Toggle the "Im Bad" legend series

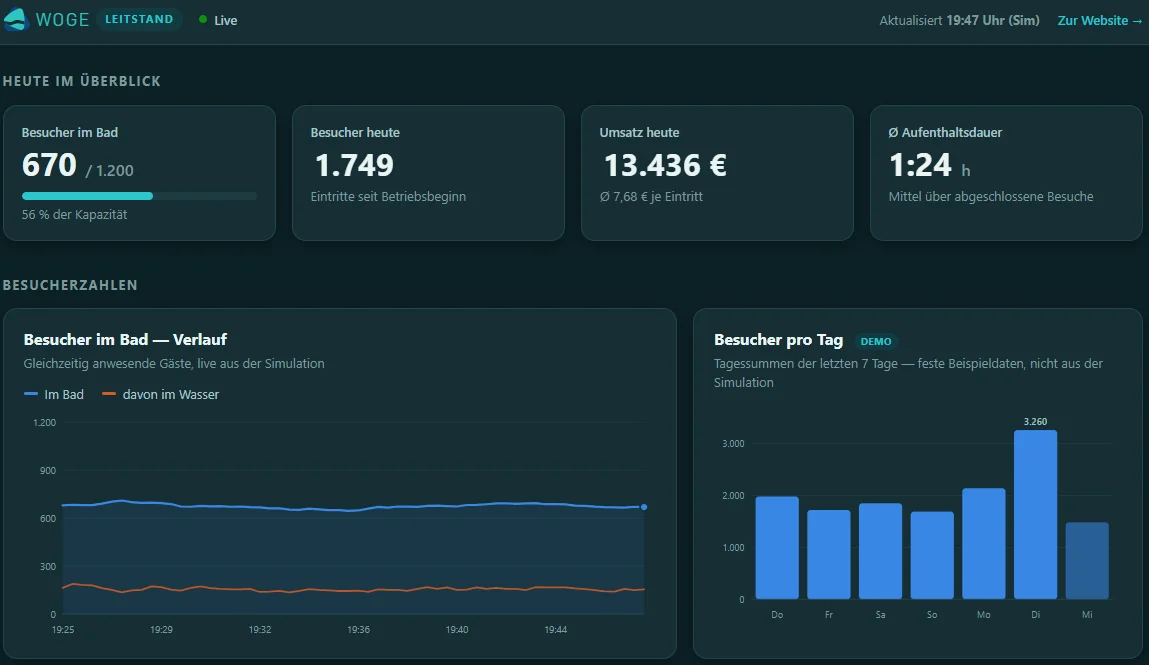(53, 394)
